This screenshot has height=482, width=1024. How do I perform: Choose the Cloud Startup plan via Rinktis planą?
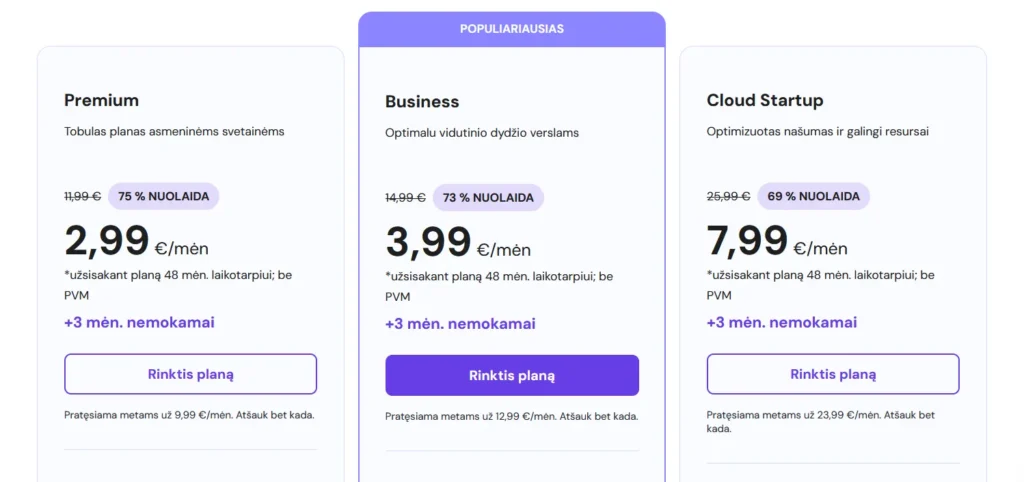click(x=833, y=374)
